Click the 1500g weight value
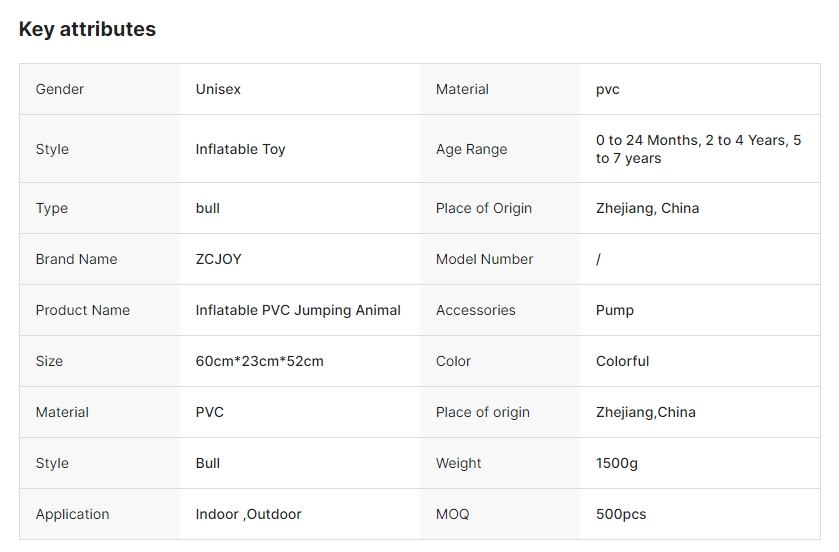The width and height of the screenshot is (839, 552). (616, 463)
